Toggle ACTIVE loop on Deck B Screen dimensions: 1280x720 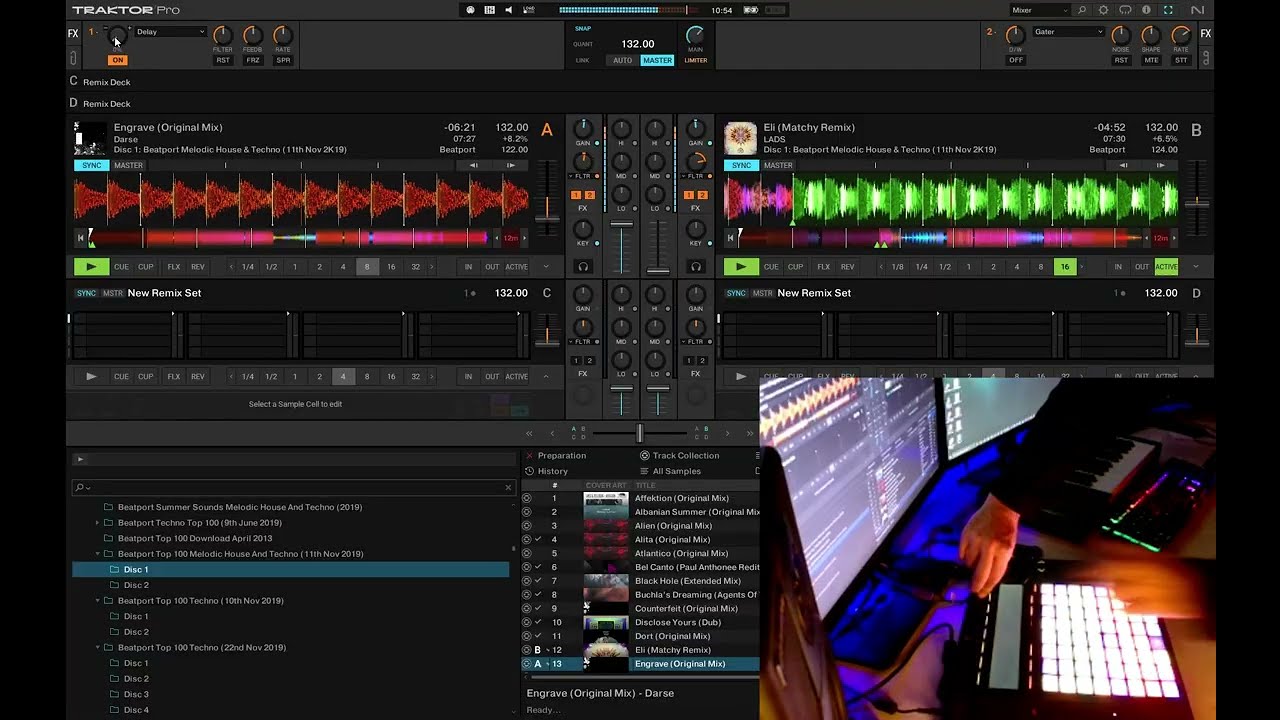[1166, 267]
